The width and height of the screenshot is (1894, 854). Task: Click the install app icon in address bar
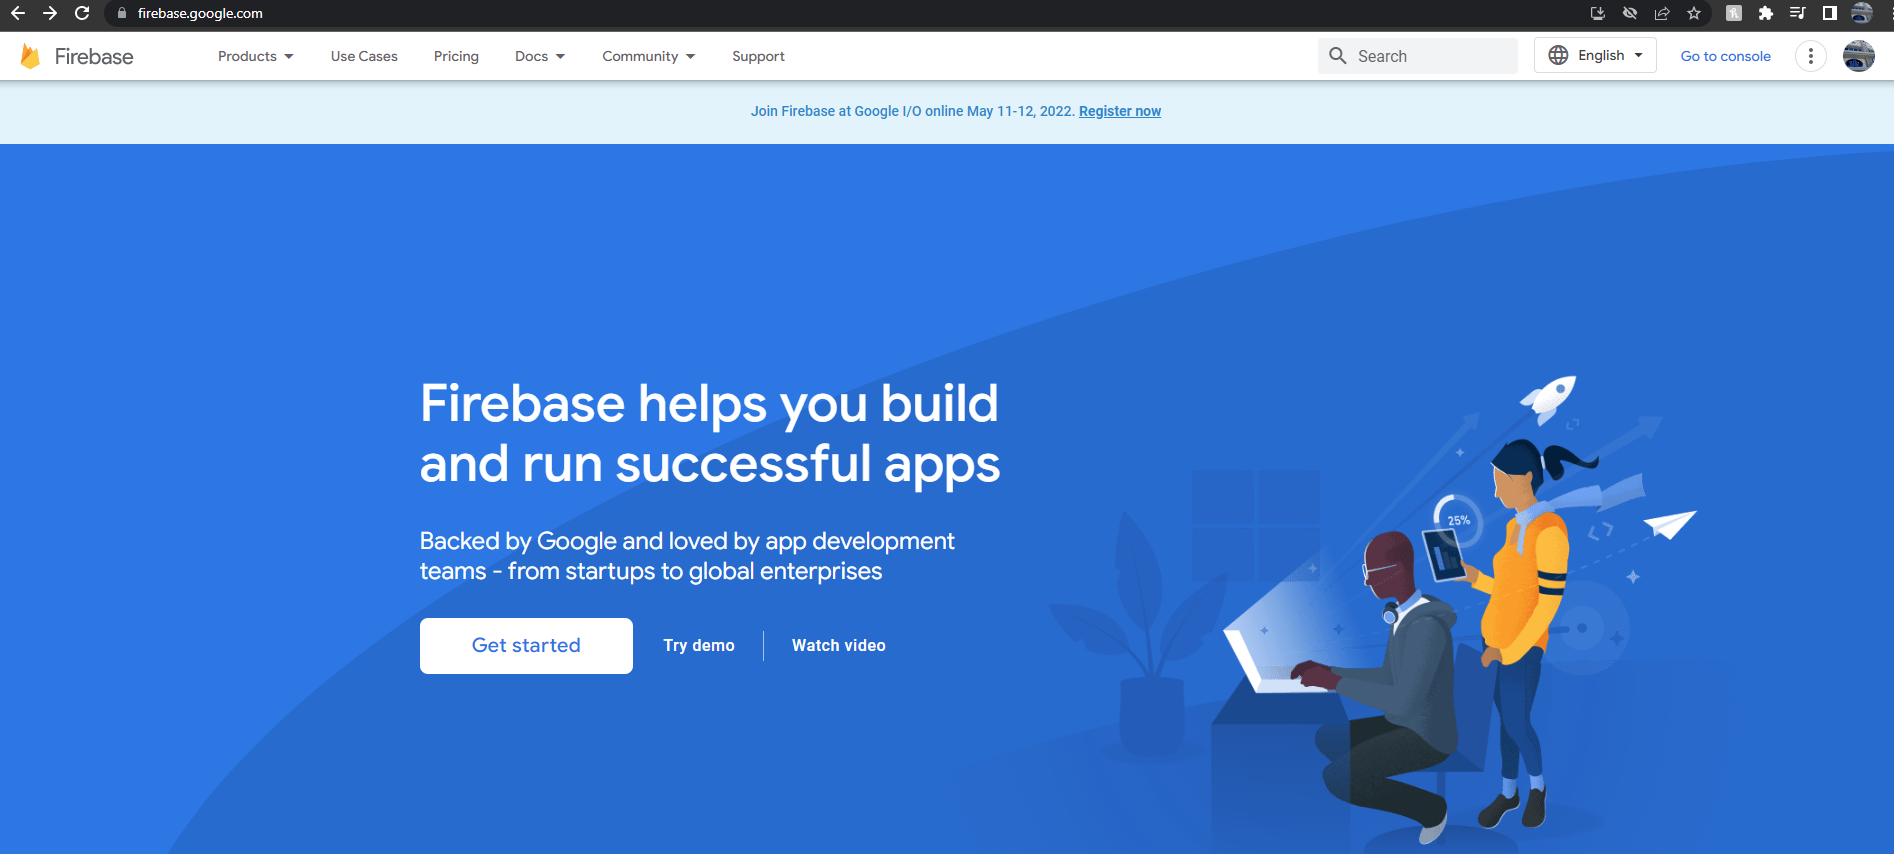(1597, 13)
